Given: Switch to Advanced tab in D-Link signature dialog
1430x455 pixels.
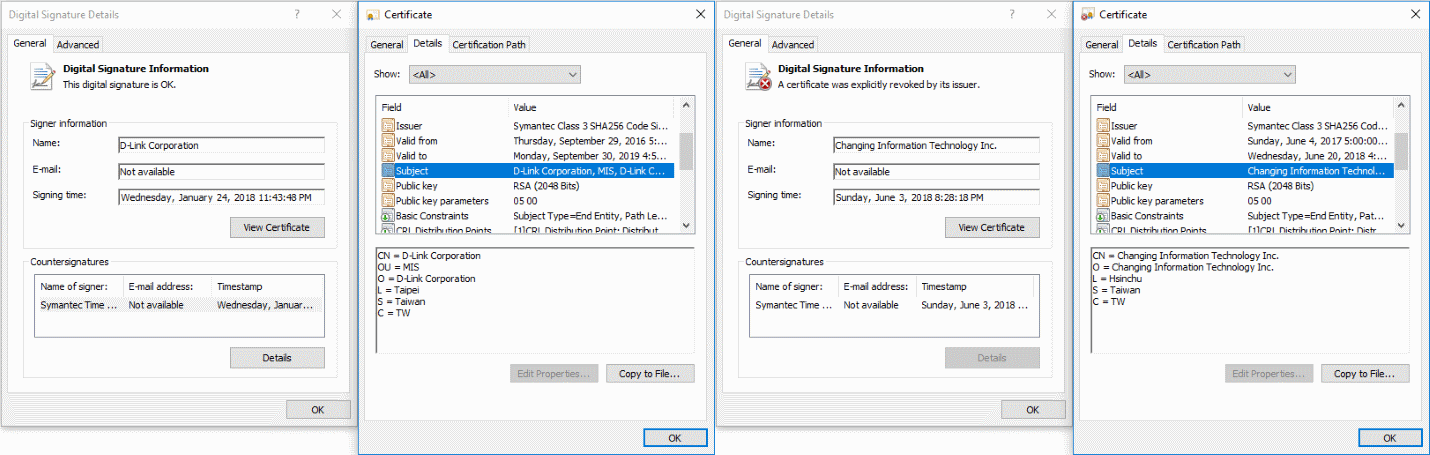Looking at the screenshot, I should (78, 45).
